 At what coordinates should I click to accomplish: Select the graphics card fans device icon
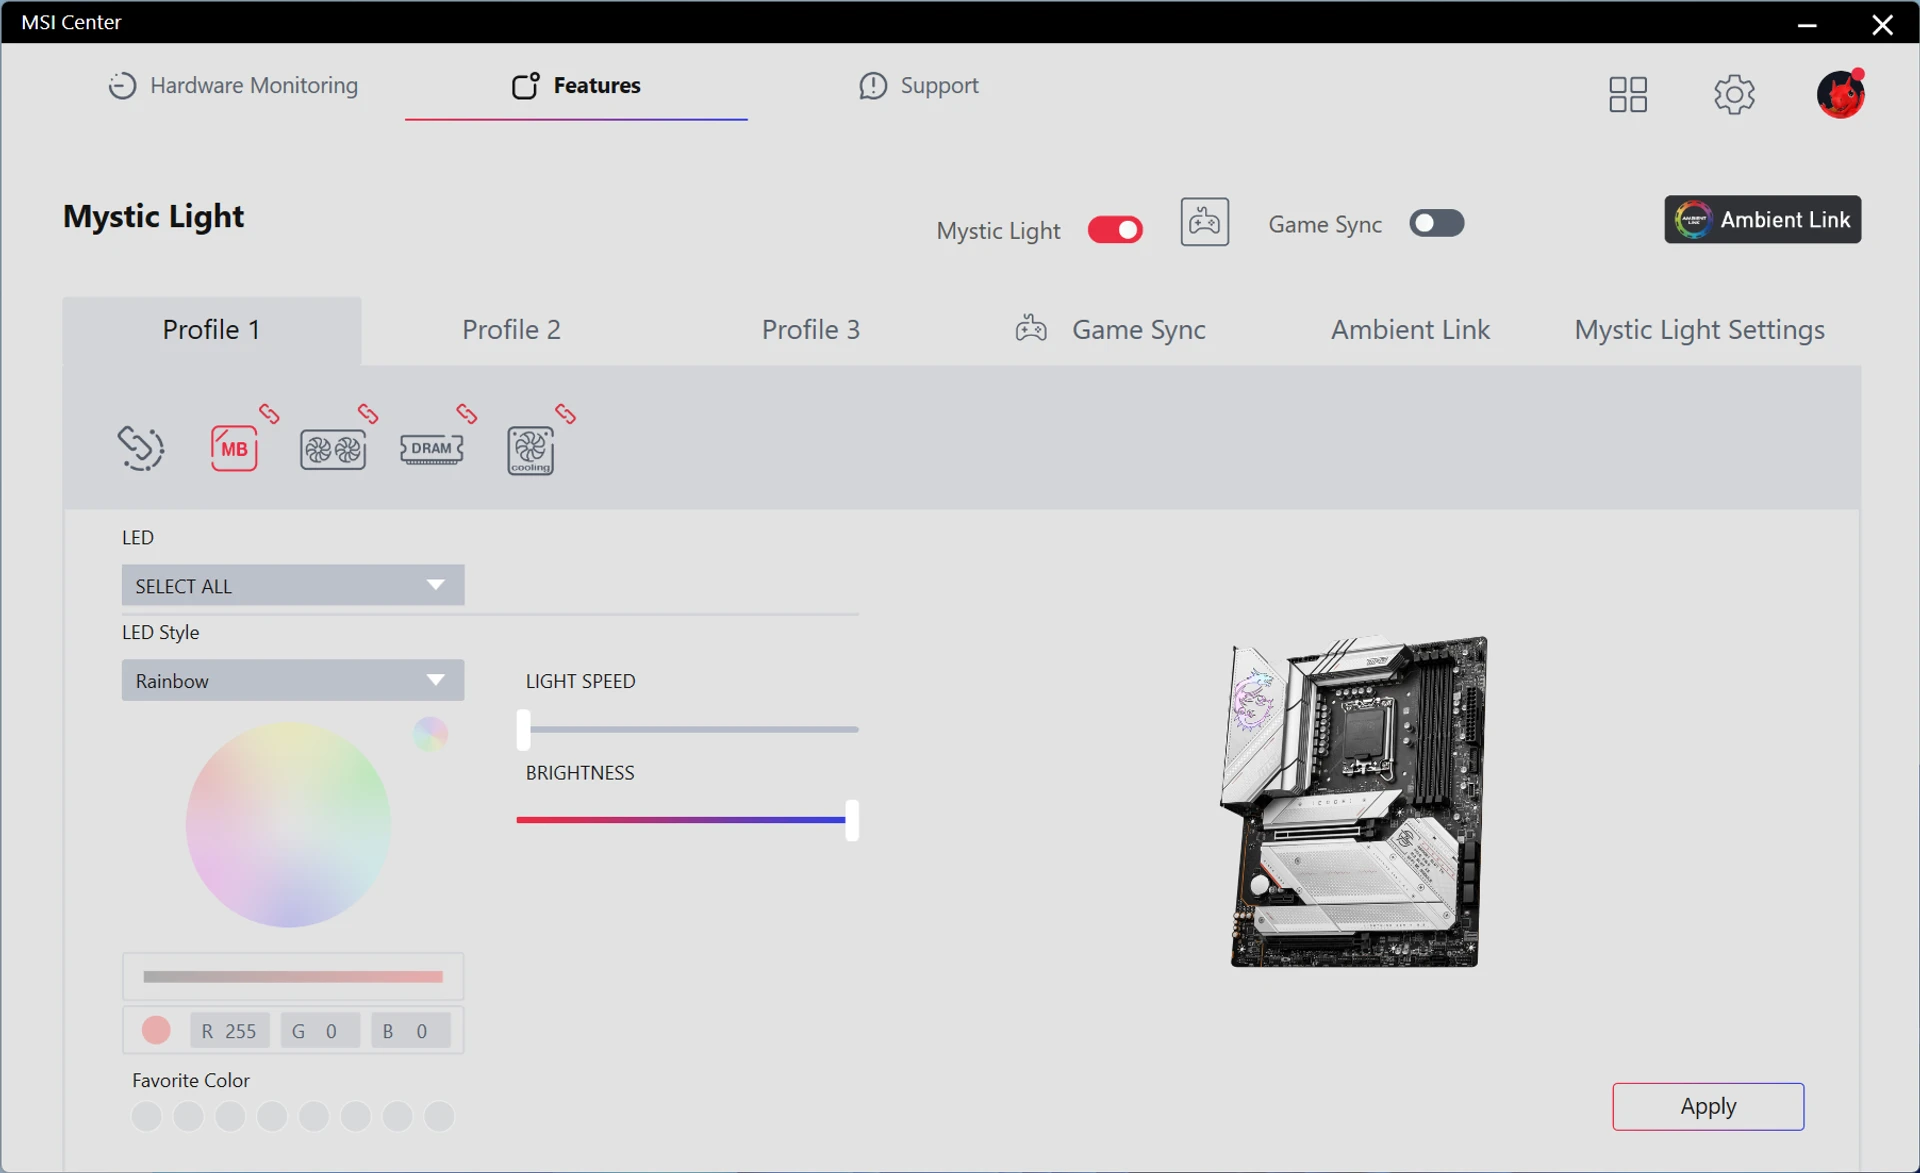tap(333, 450)
